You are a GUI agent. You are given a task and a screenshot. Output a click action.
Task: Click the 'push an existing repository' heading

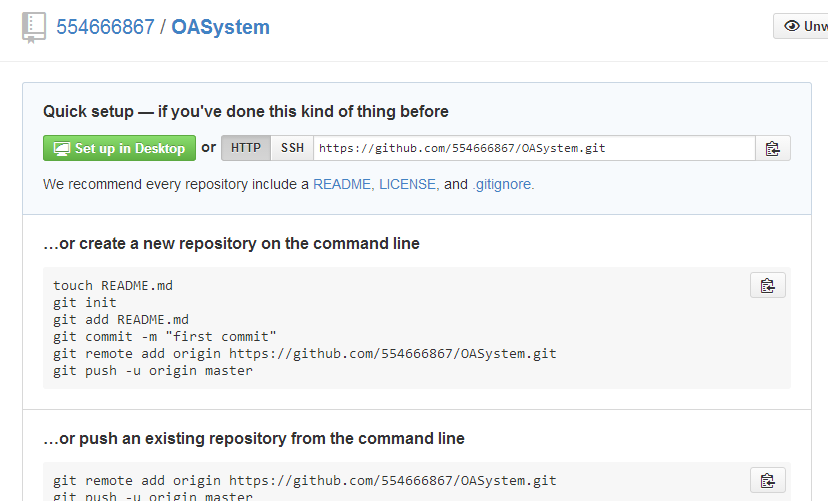pos(254,438)
